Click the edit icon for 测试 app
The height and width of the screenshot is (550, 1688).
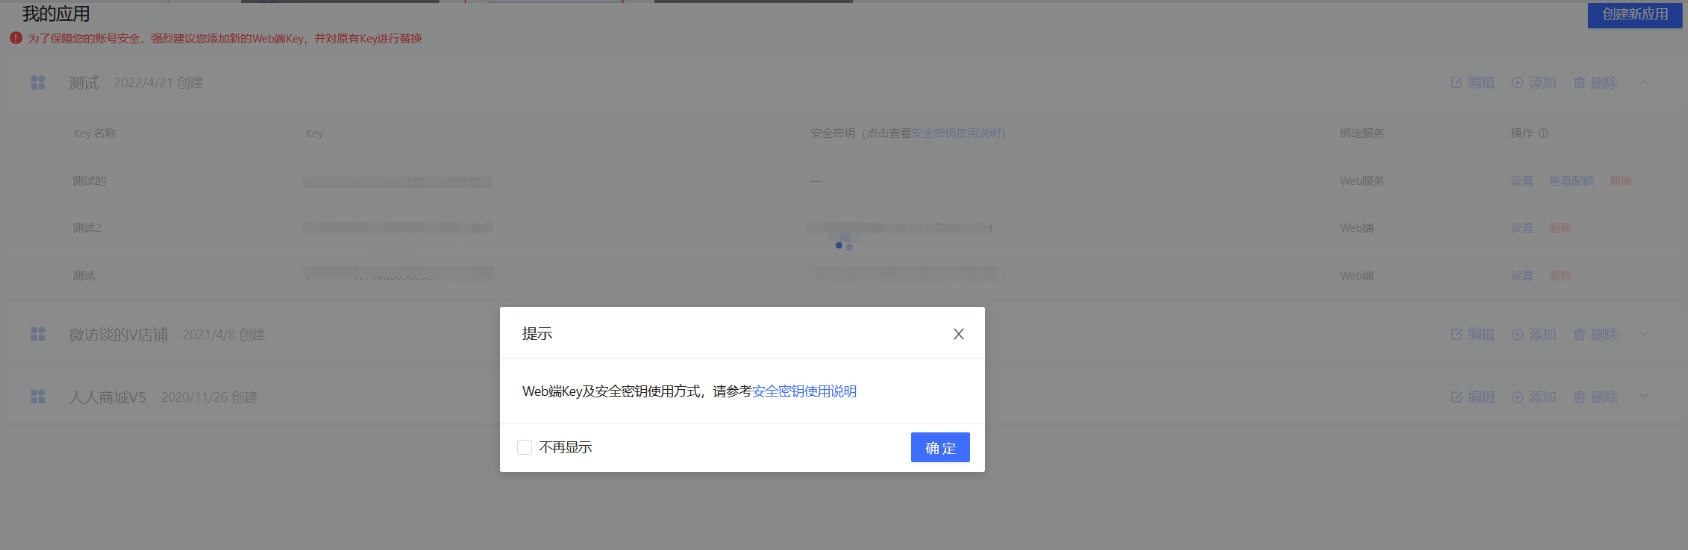1457,83
